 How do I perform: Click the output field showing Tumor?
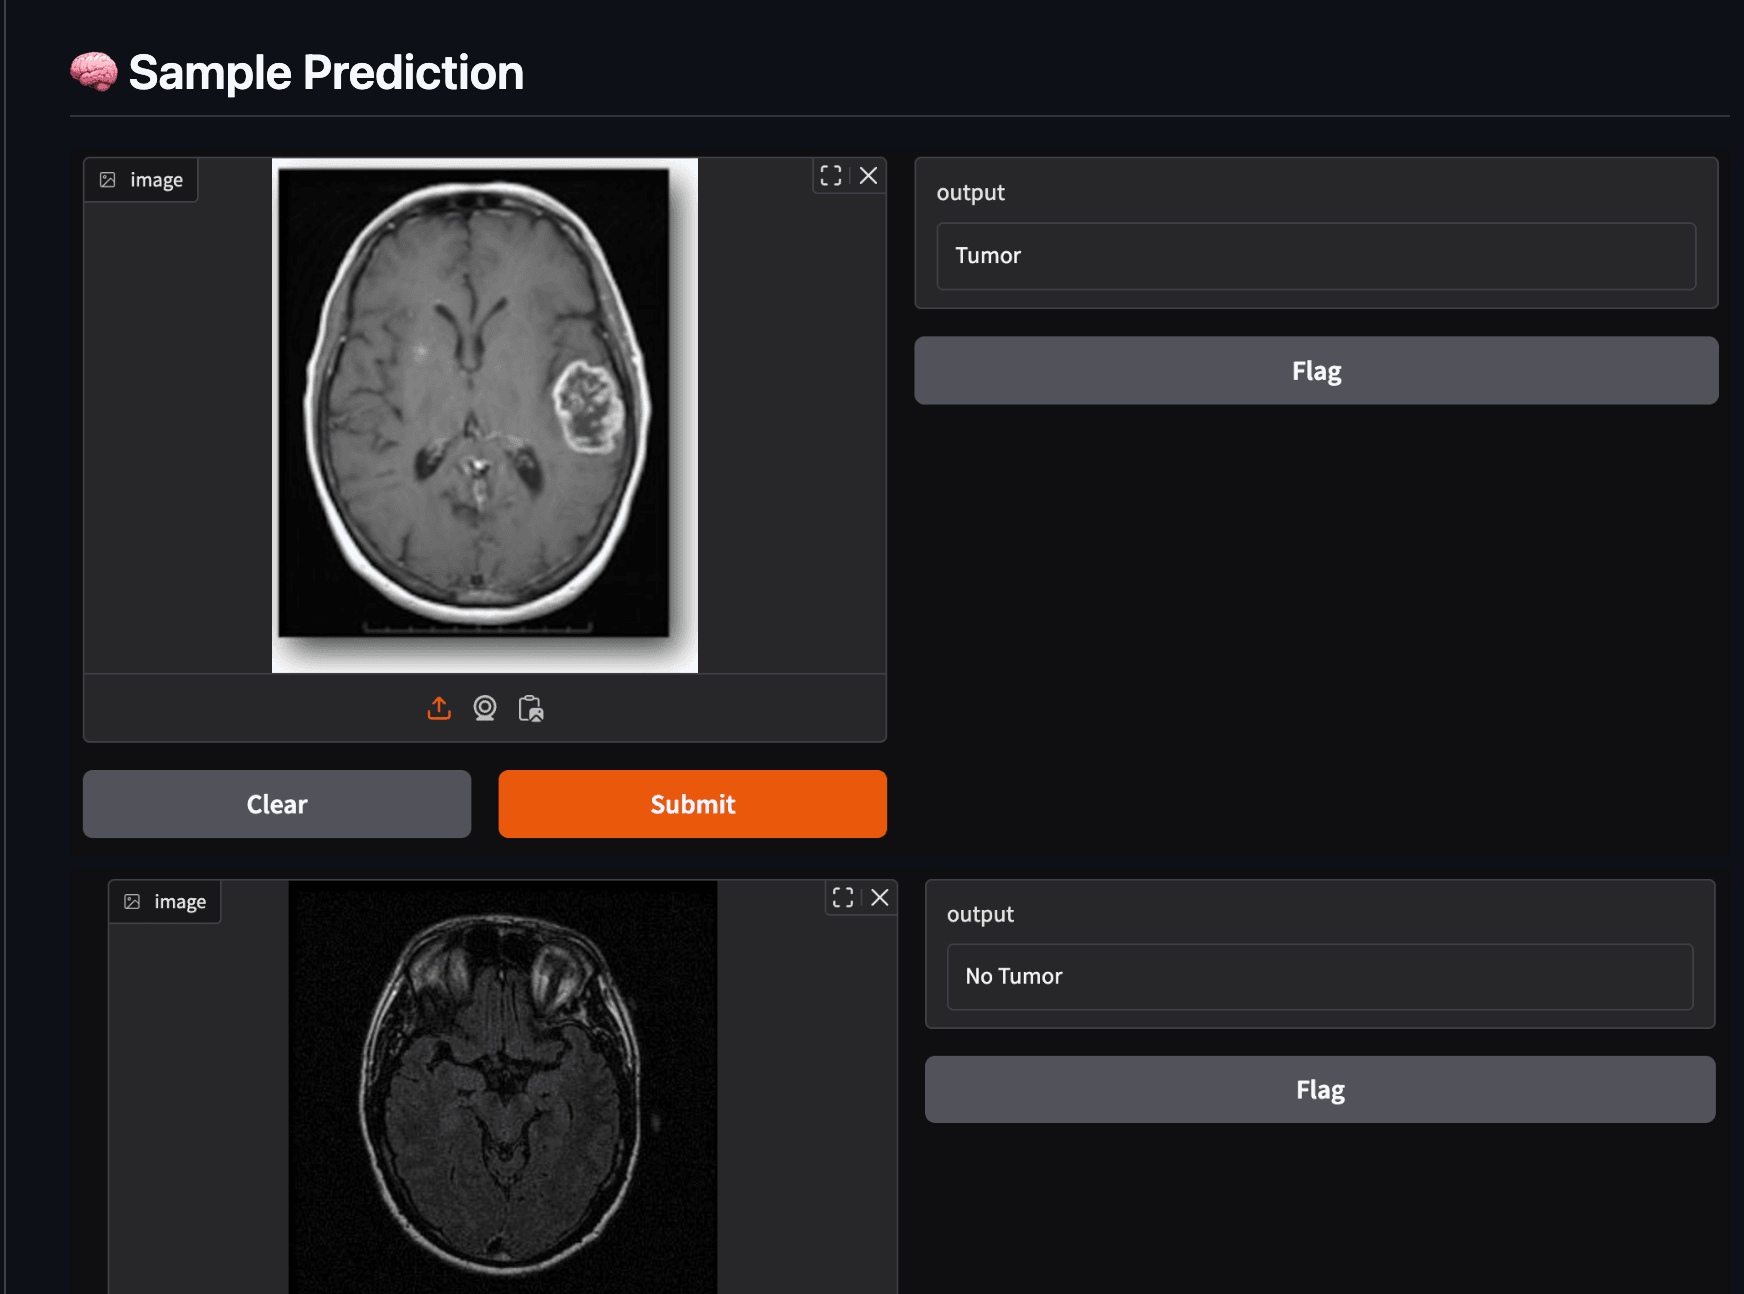(x=1316, y=256)
